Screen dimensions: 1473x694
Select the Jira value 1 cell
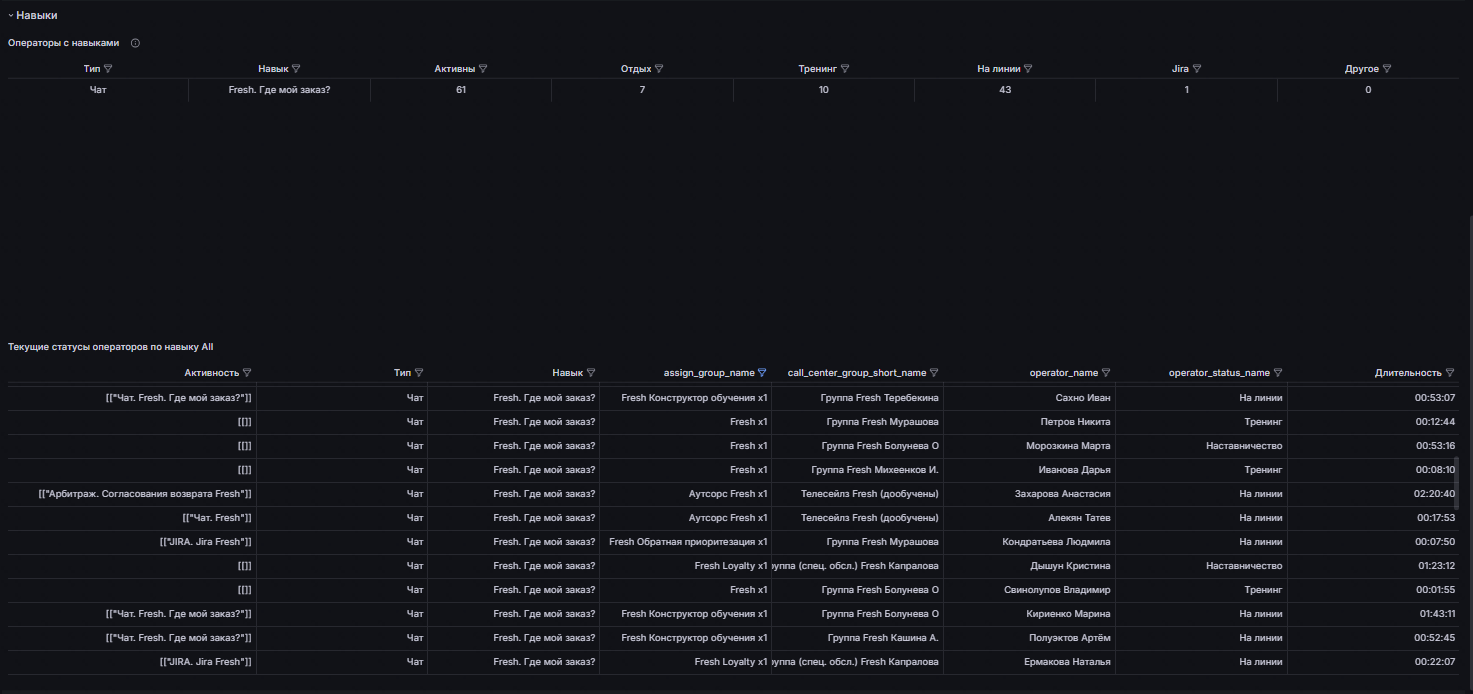(x=1187, y=90)
